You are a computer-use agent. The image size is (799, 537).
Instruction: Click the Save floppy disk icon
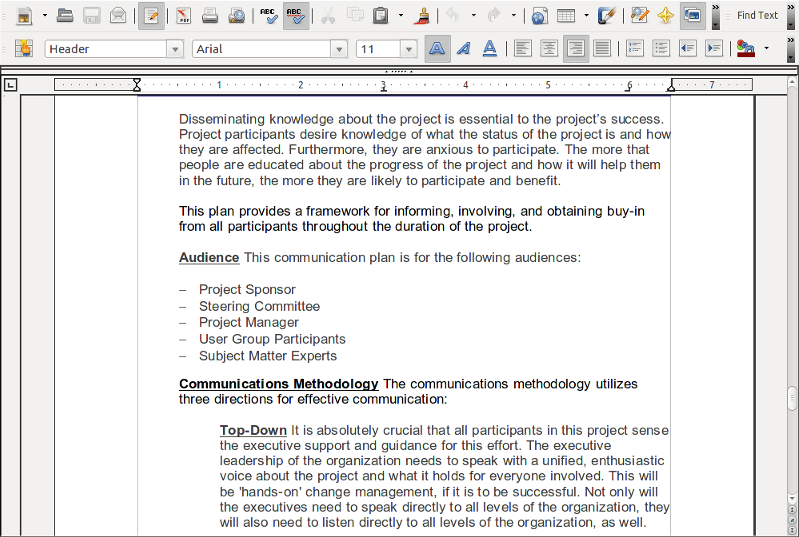coord(92,16)
